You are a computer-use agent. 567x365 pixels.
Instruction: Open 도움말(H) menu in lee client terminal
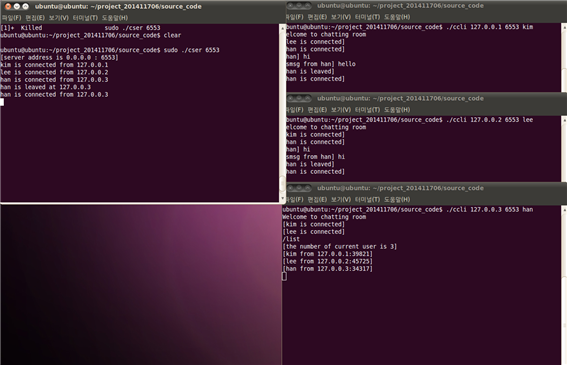[x=397, y=110]
